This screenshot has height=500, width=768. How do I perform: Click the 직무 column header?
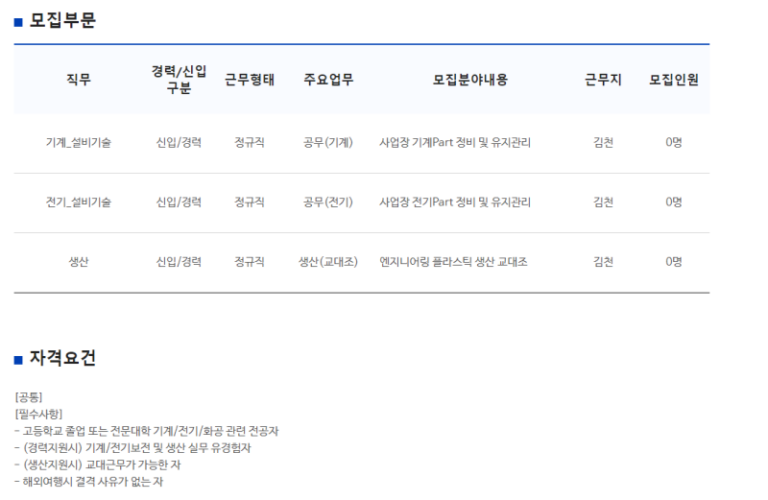pyautogui.click(x=78, y=80)
